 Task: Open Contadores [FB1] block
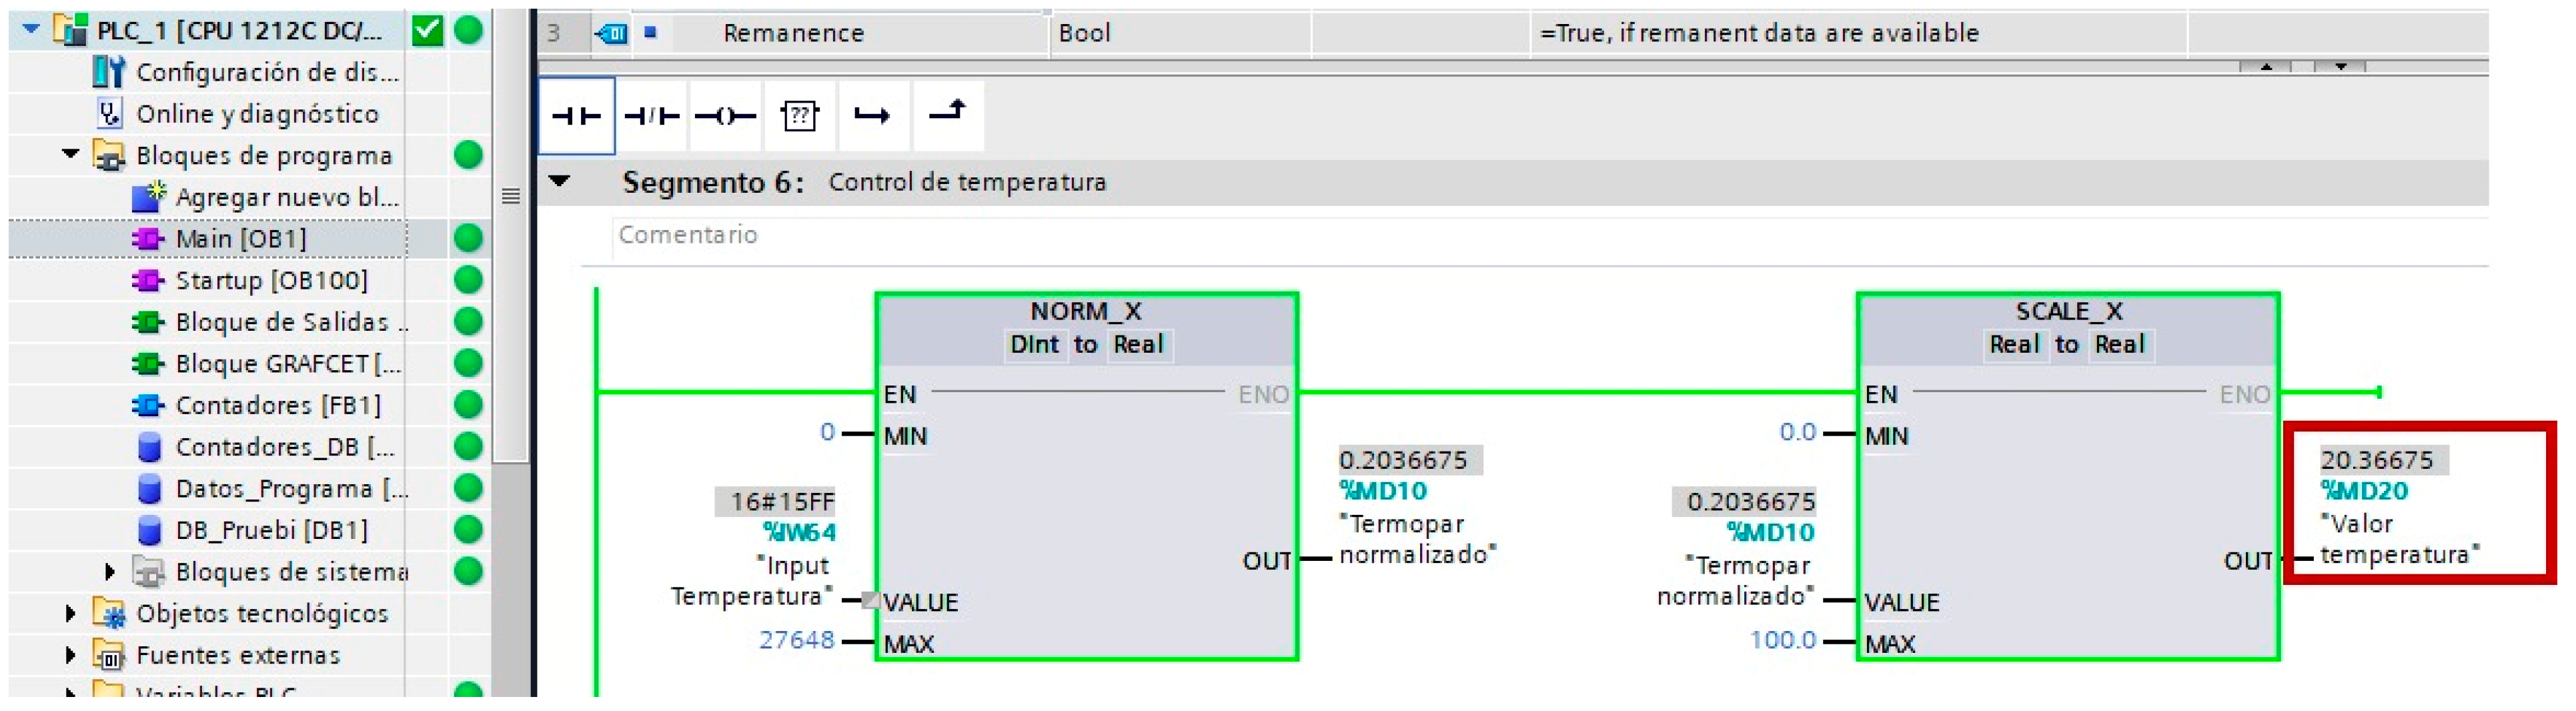[x=278, y=405]
